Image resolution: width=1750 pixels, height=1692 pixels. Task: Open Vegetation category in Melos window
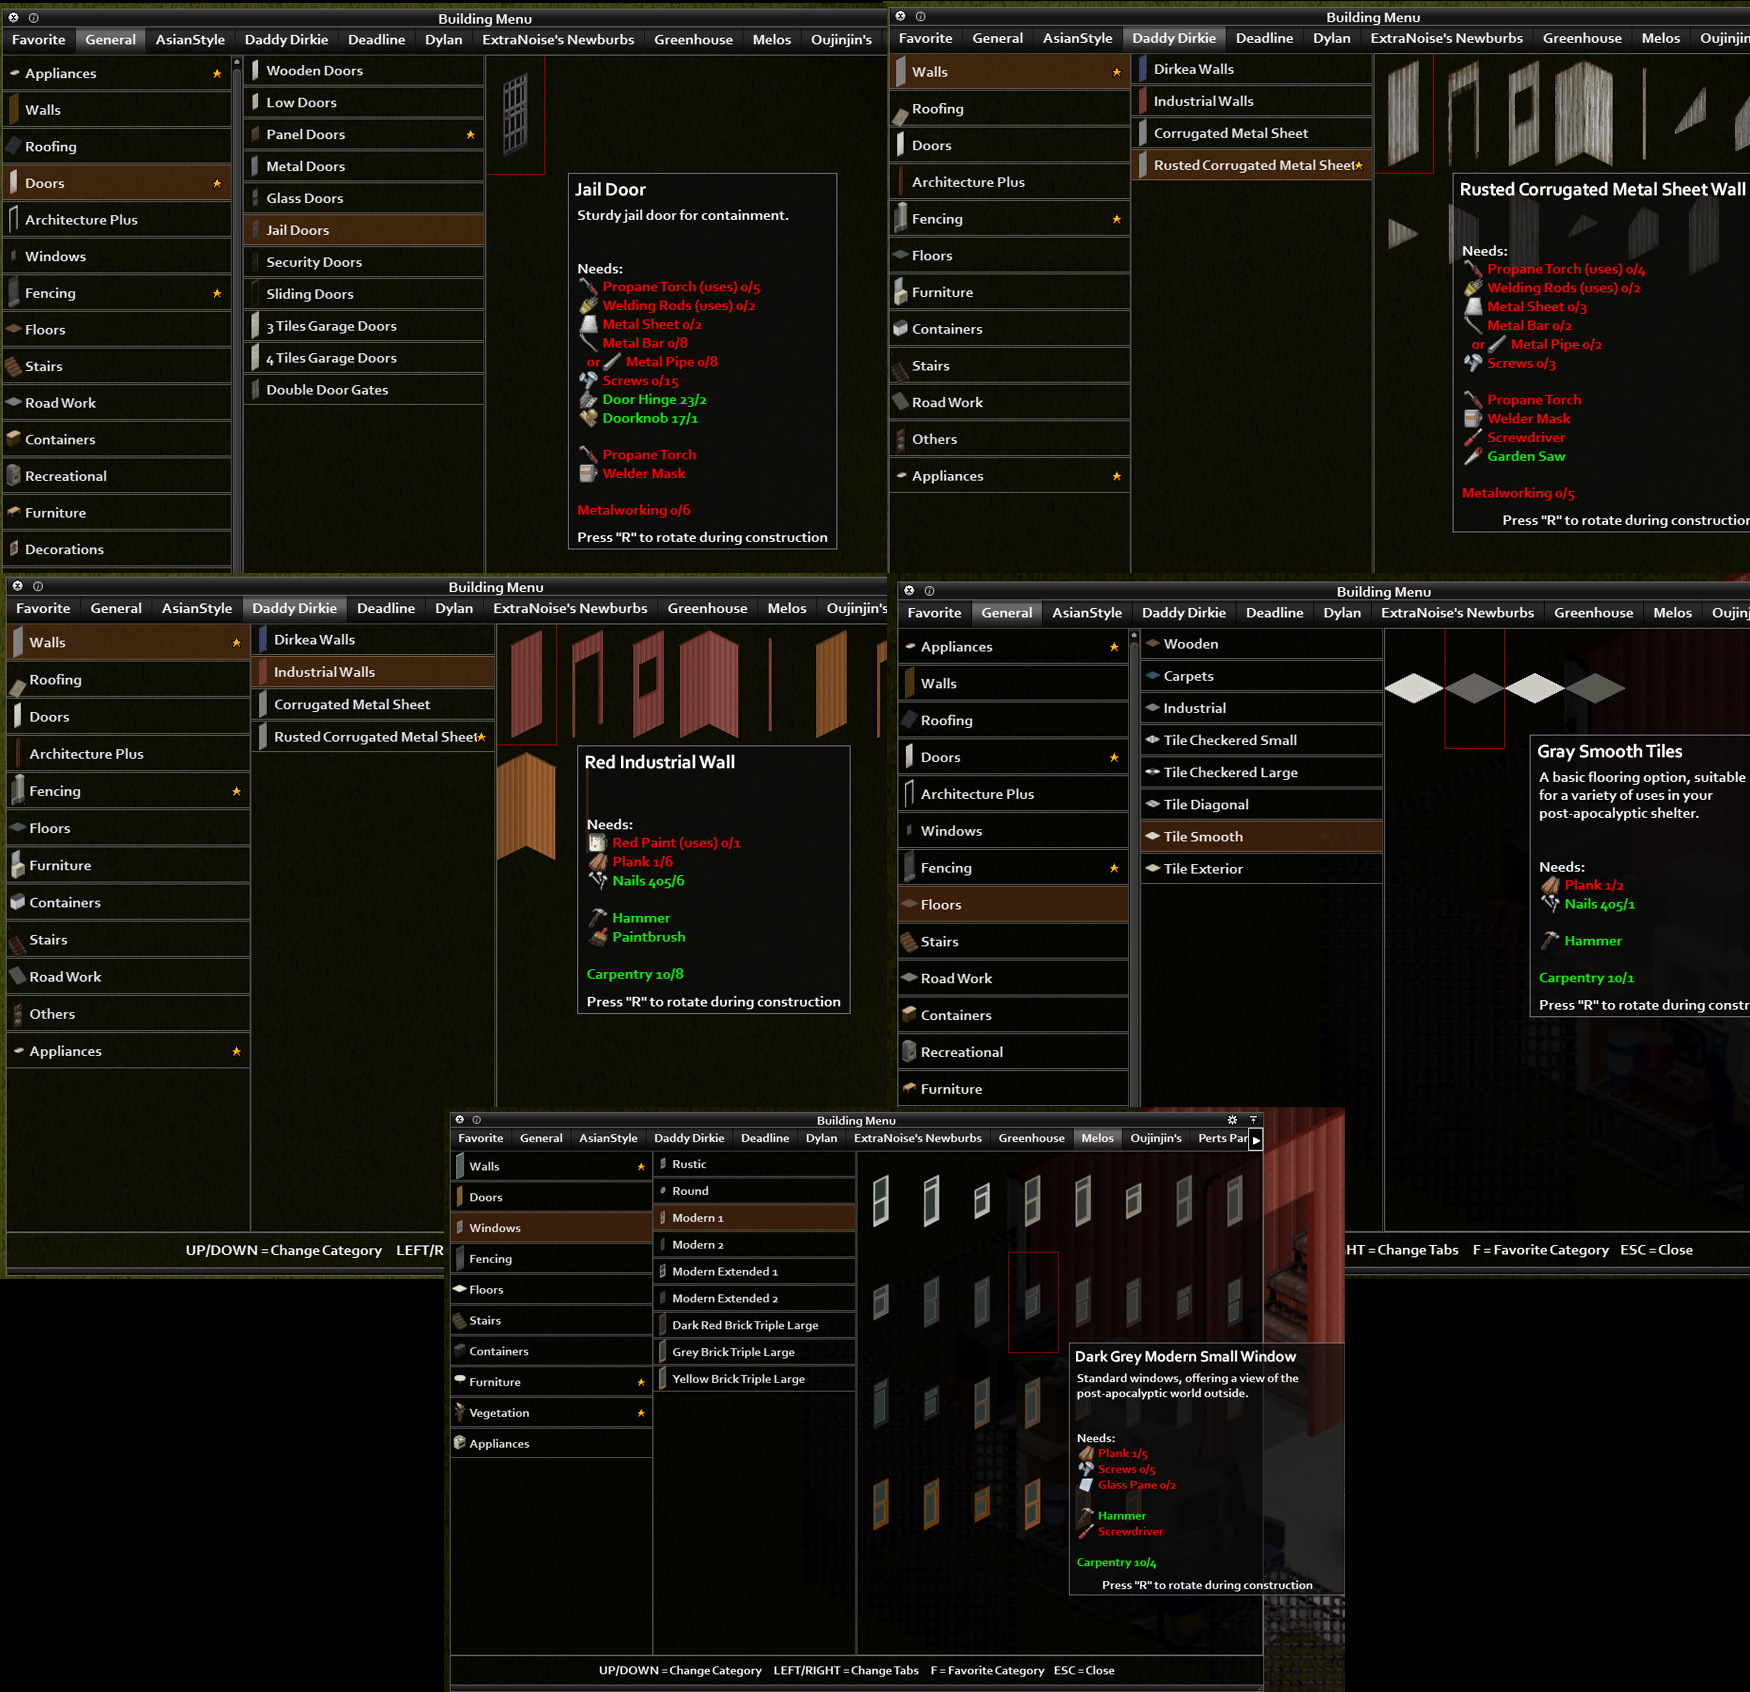click(x=551, y=1413)
